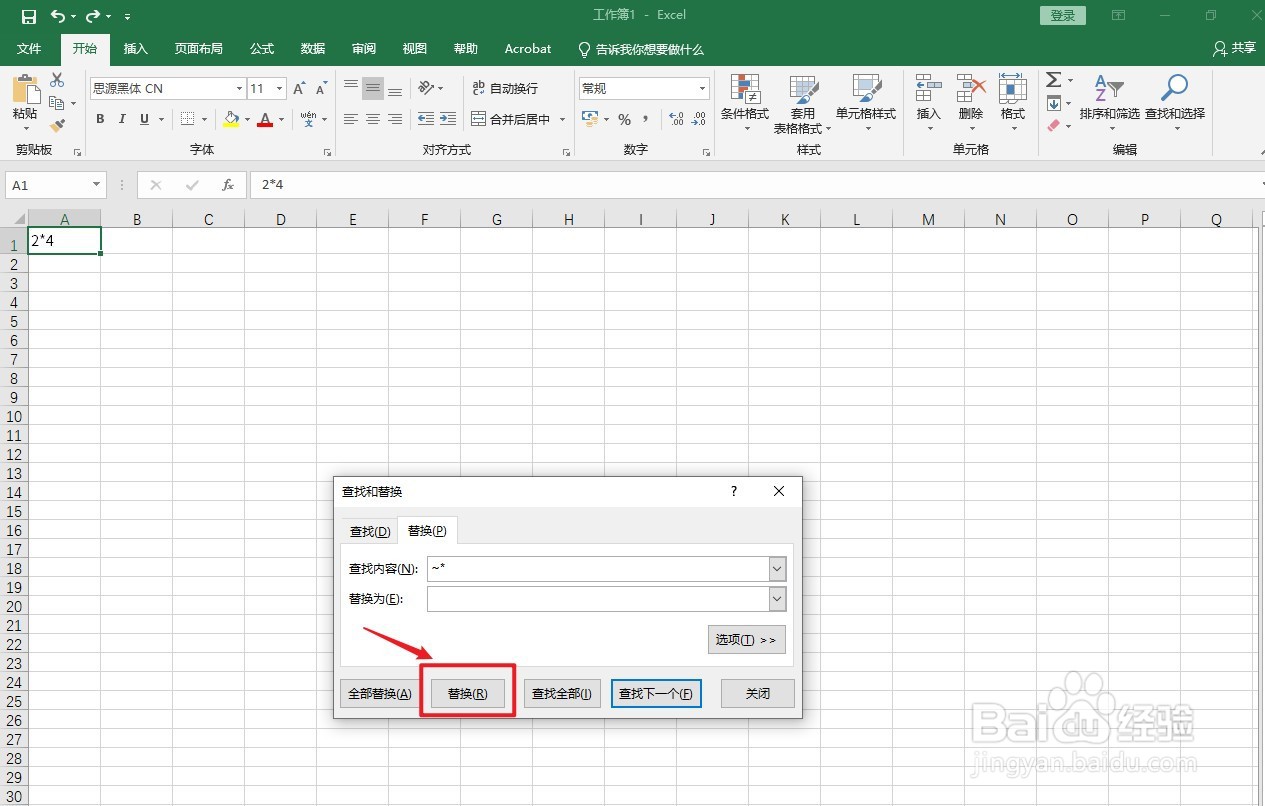Open number format 常规 dropdown
The height and width of the screenshot is (806, 1265).
(x=703, y=89)
